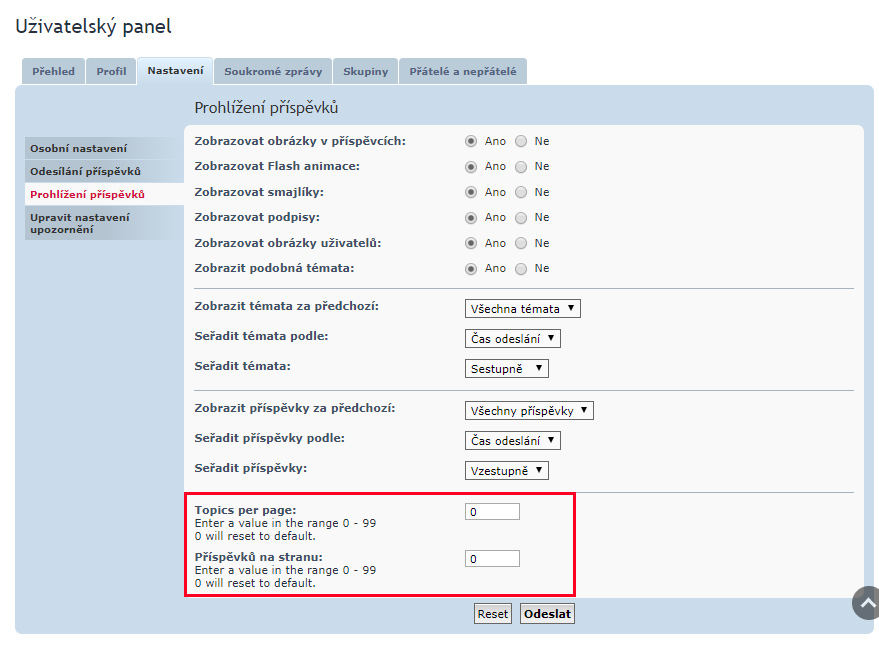
Task: Click the Zobrazit příspěvky za předchozí label
Action: [x=295, y=408]
